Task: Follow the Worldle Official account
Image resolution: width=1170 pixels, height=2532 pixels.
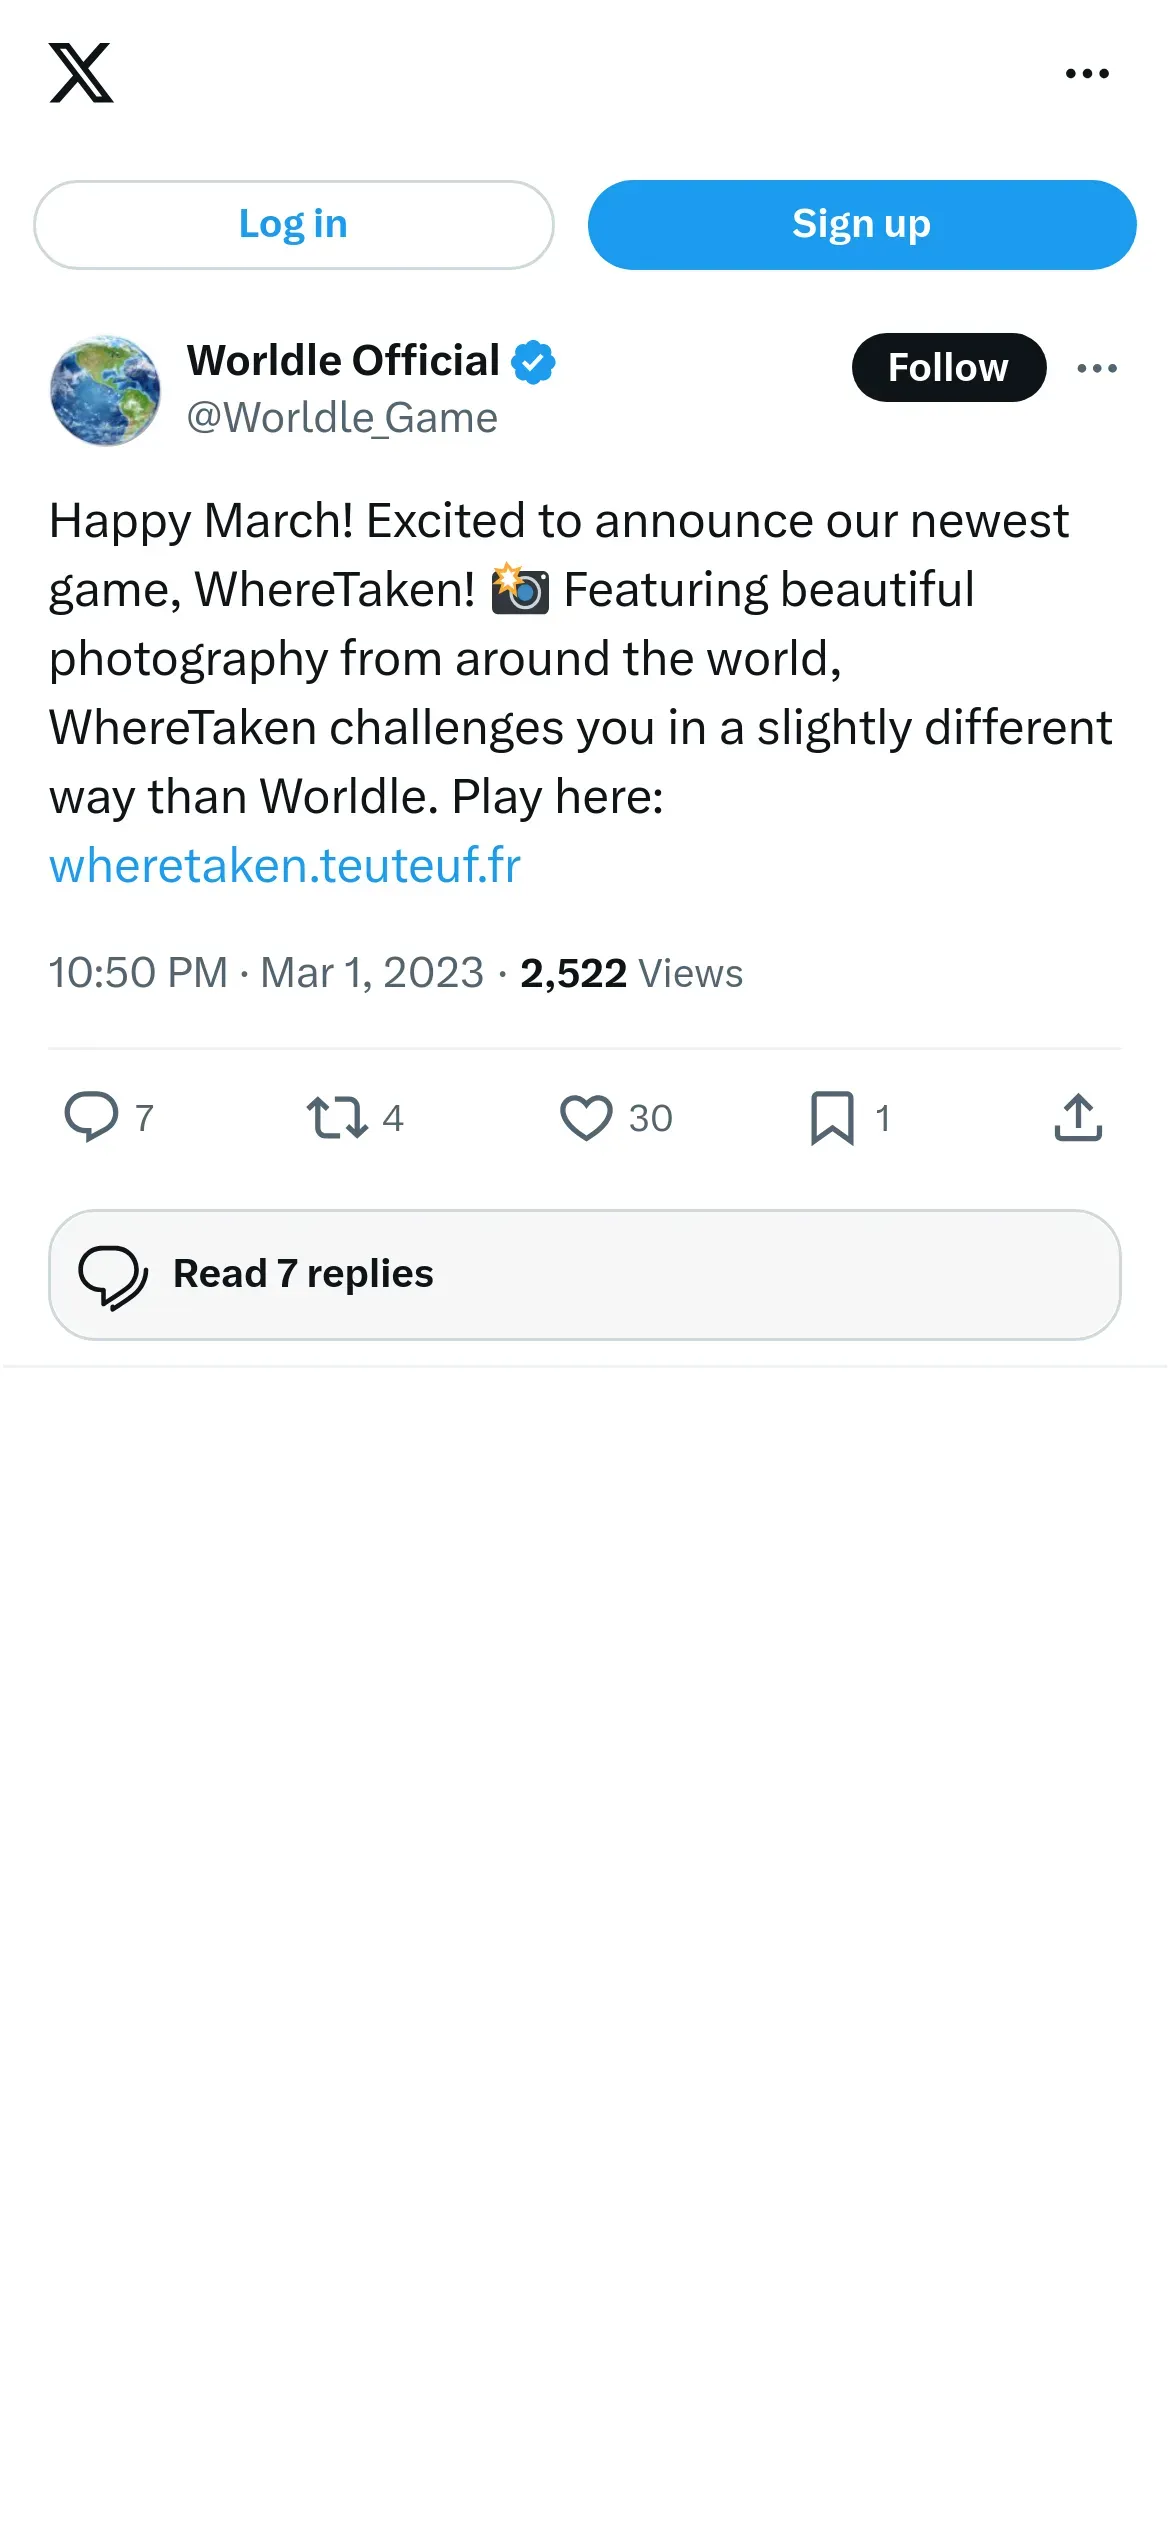Action: point(948,368)
